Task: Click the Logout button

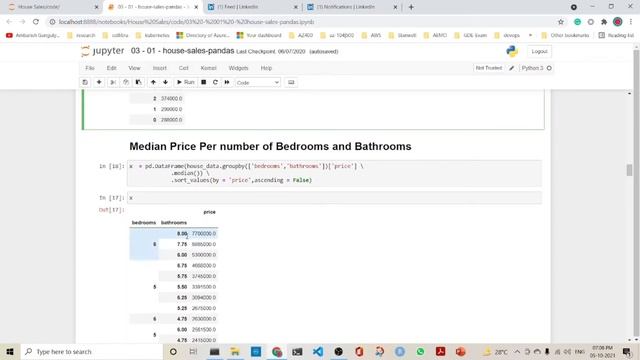Action: tap(539, 51)
